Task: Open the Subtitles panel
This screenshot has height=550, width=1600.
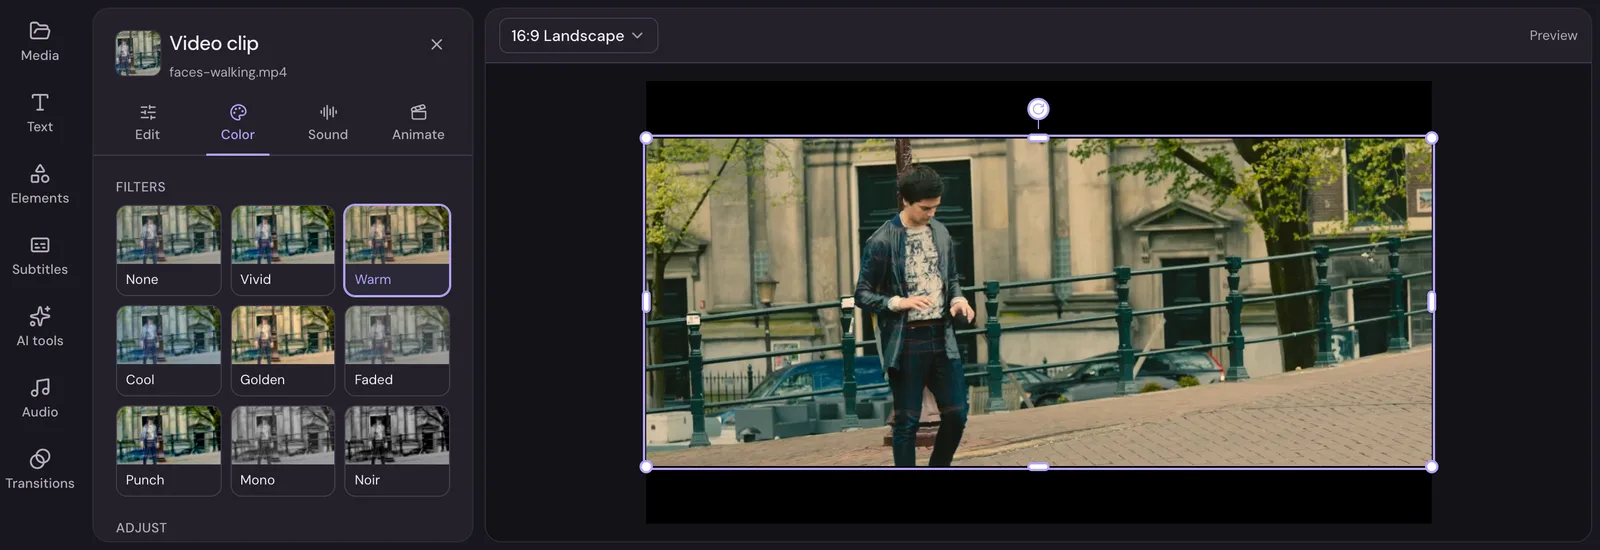Action: [x=40, y=256]
